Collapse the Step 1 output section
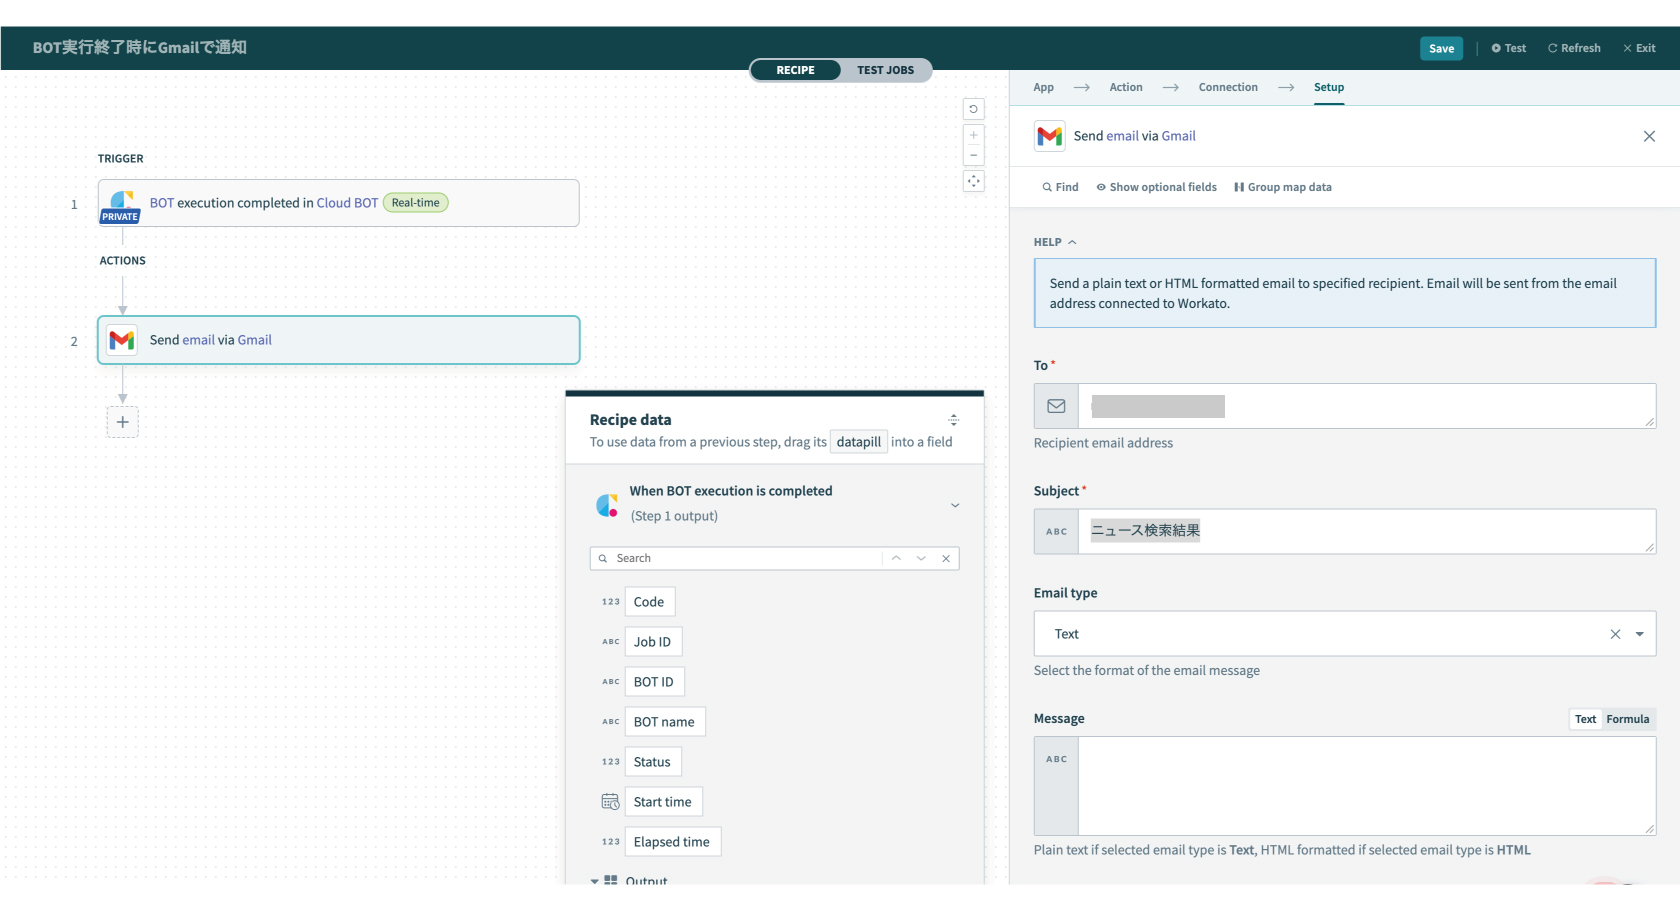The image size is (1680, 905). [x=955, y=505]
